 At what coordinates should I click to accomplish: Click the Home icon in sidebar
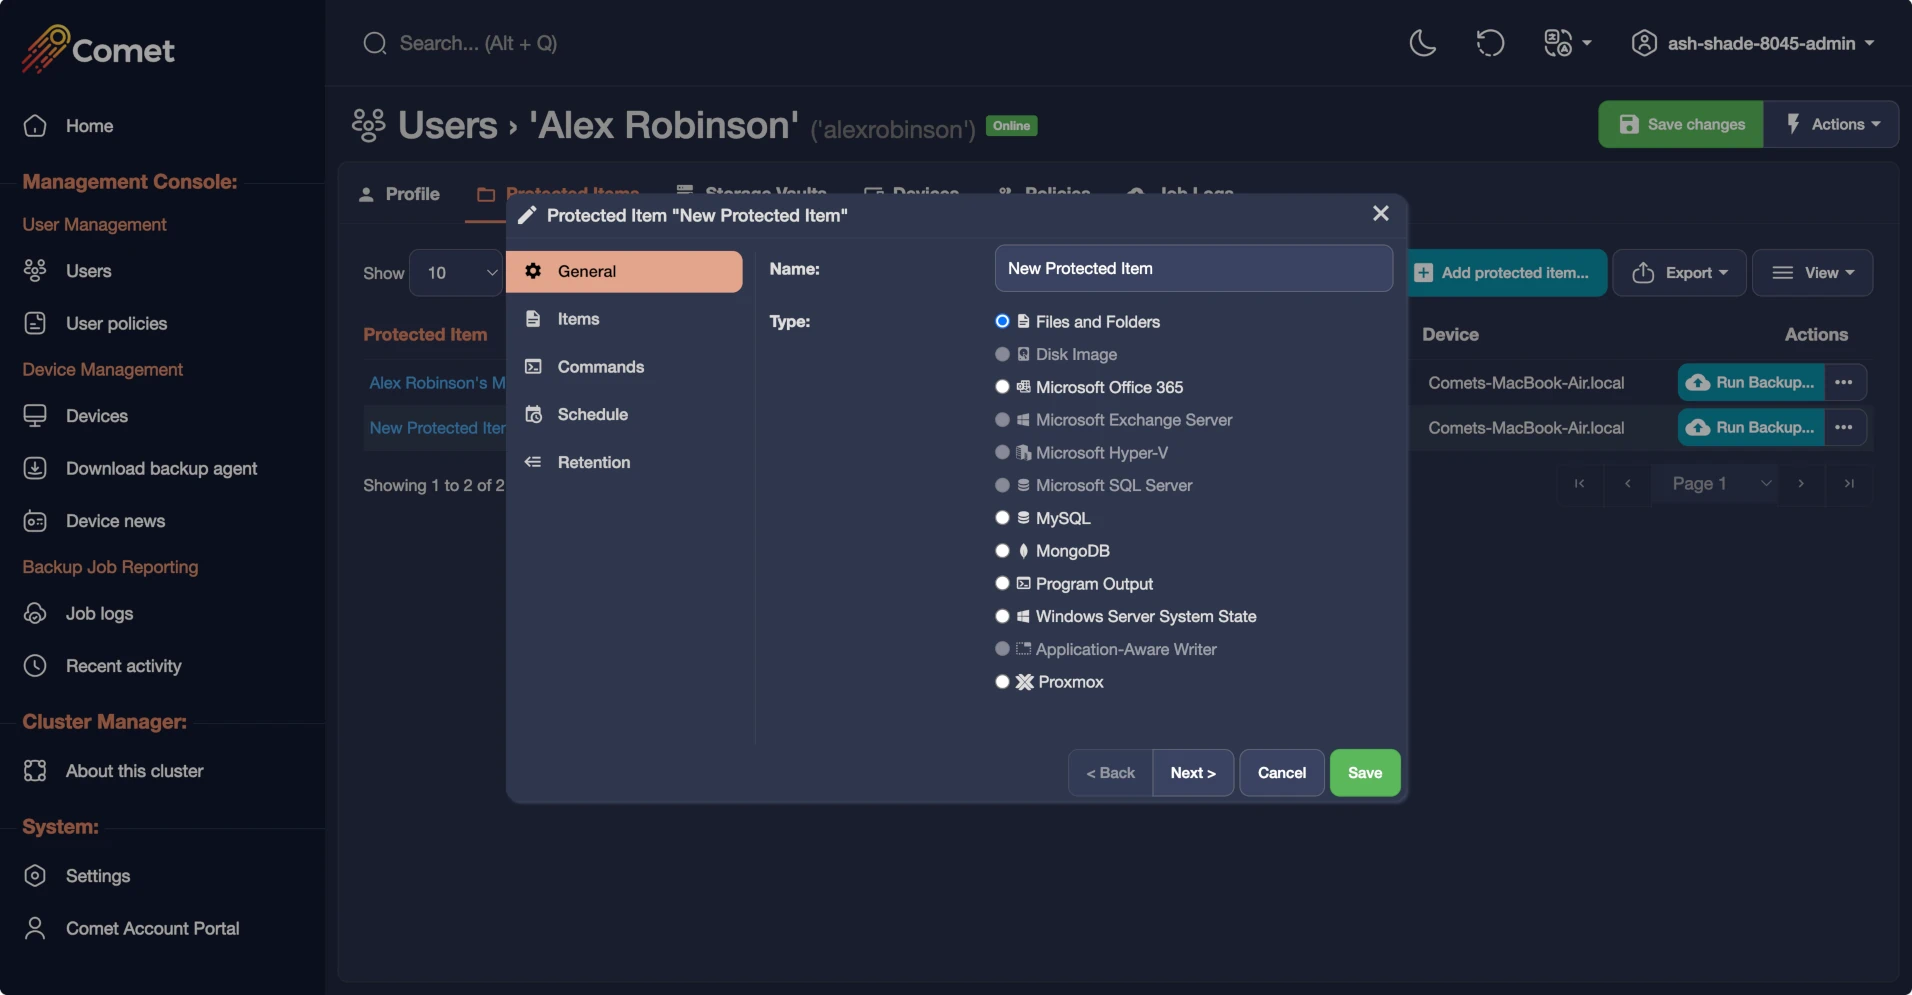(x=35, y=126)
